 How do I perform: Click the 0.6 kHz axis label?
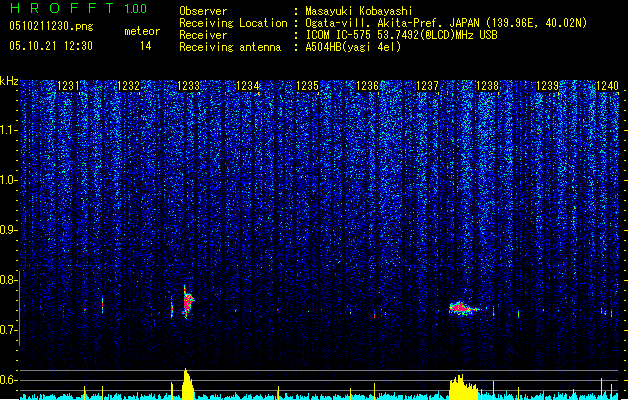(8, 380)
